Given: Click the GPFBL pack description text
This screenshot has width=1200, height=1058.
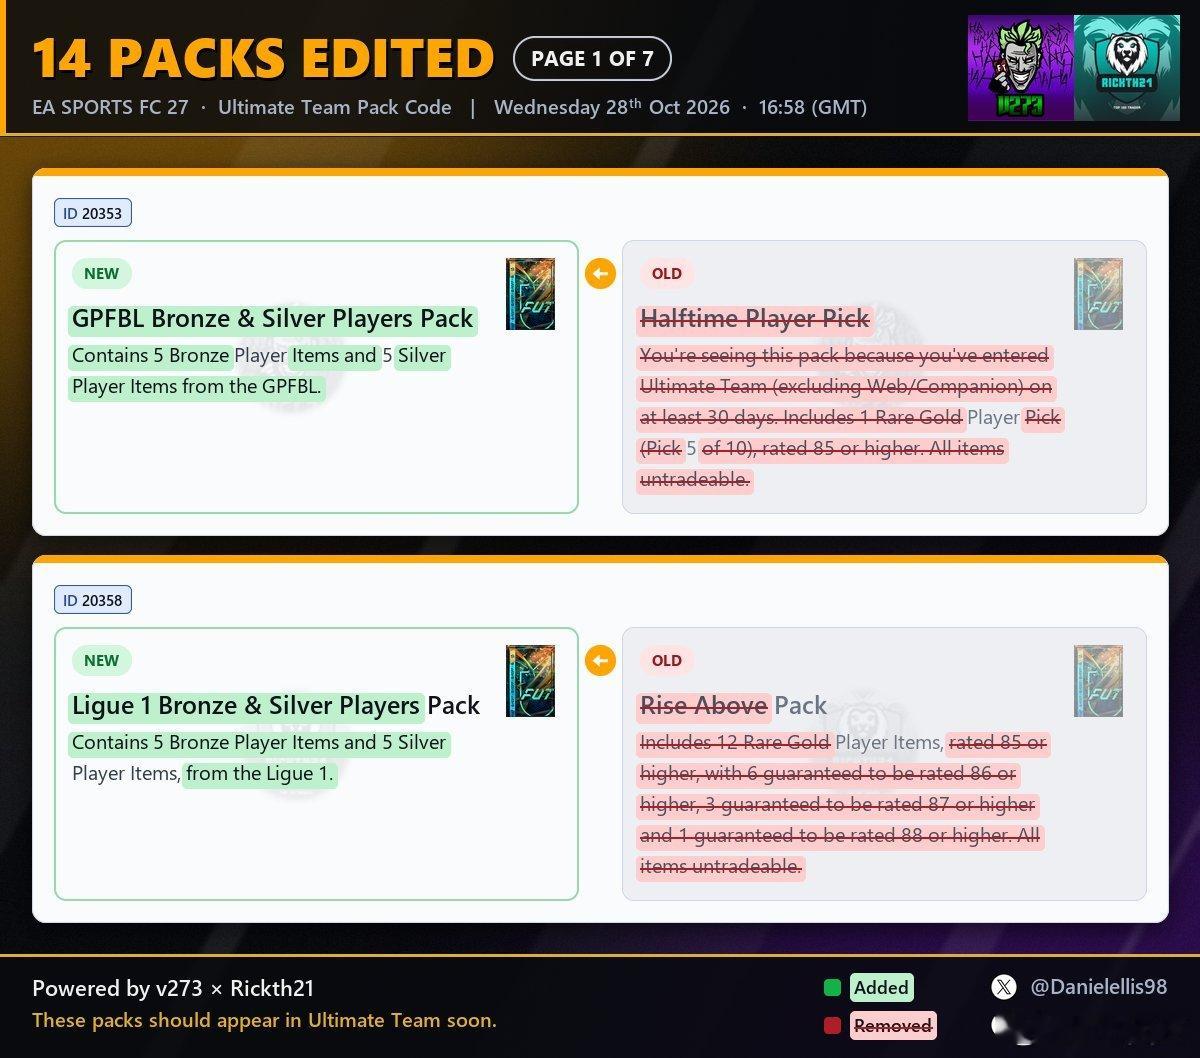Looking at the screenshot, I should click(260, 371).
